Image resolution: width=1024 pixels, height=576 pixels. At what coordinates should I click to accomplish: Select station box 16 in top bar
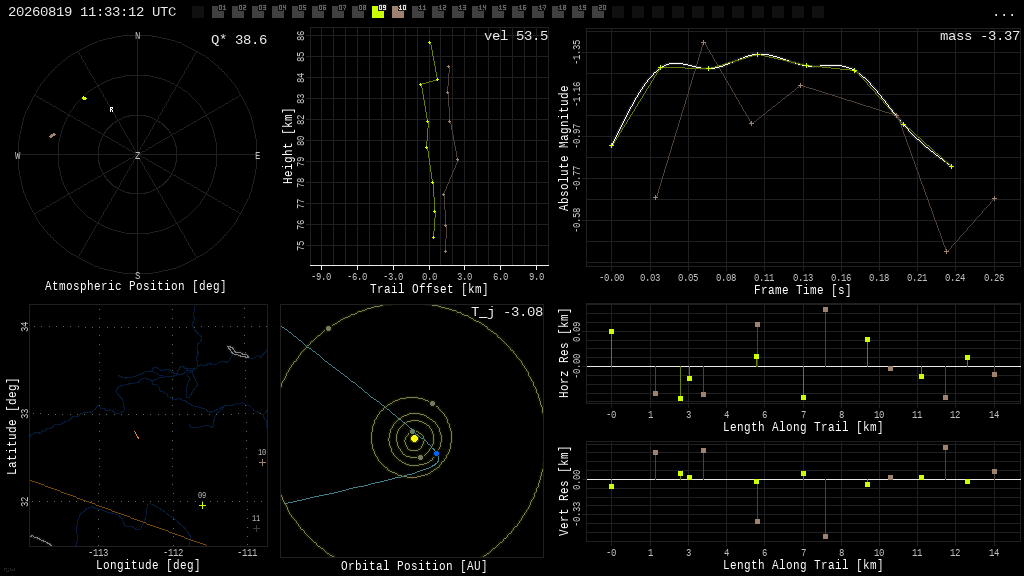[x=517, y=12]
